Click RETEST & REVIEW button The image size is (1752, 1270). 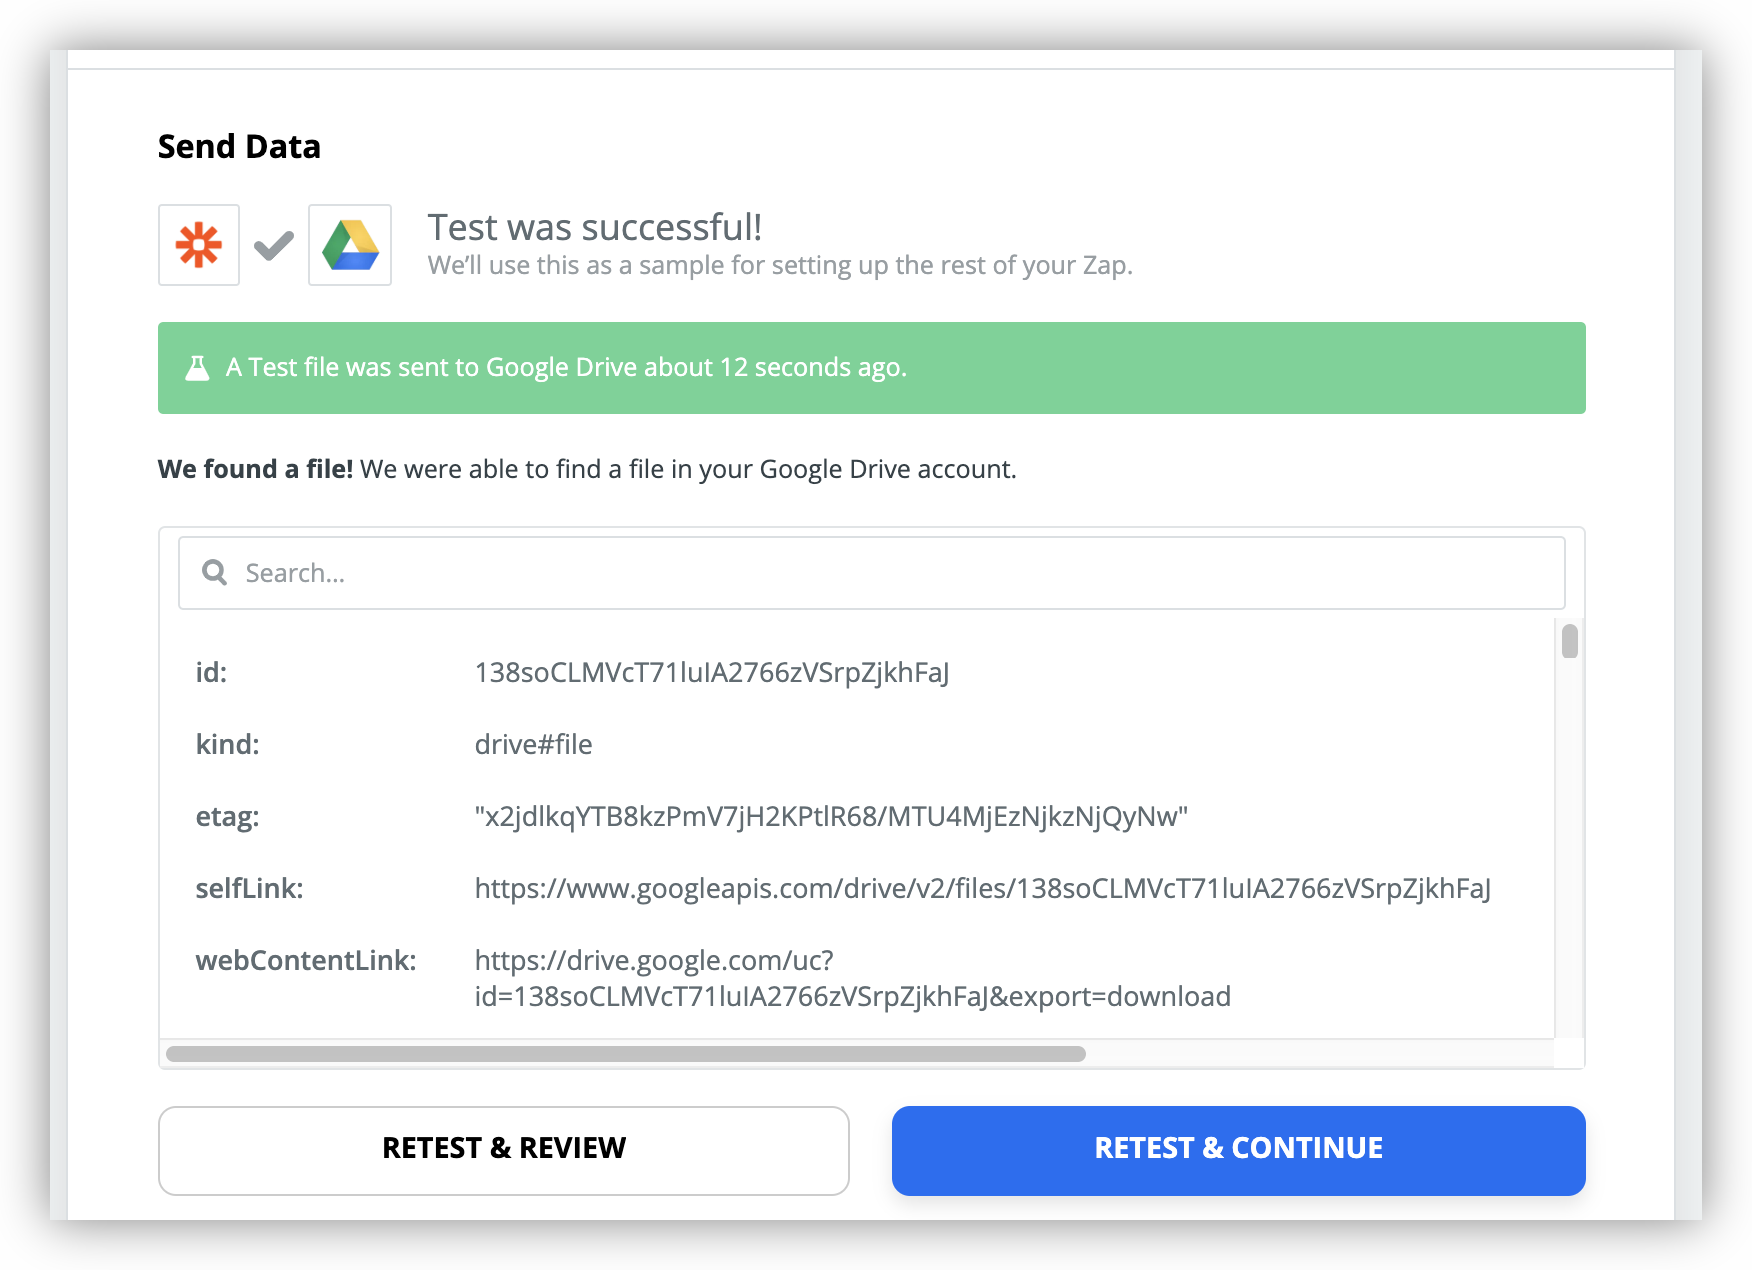coord(504,1150)
